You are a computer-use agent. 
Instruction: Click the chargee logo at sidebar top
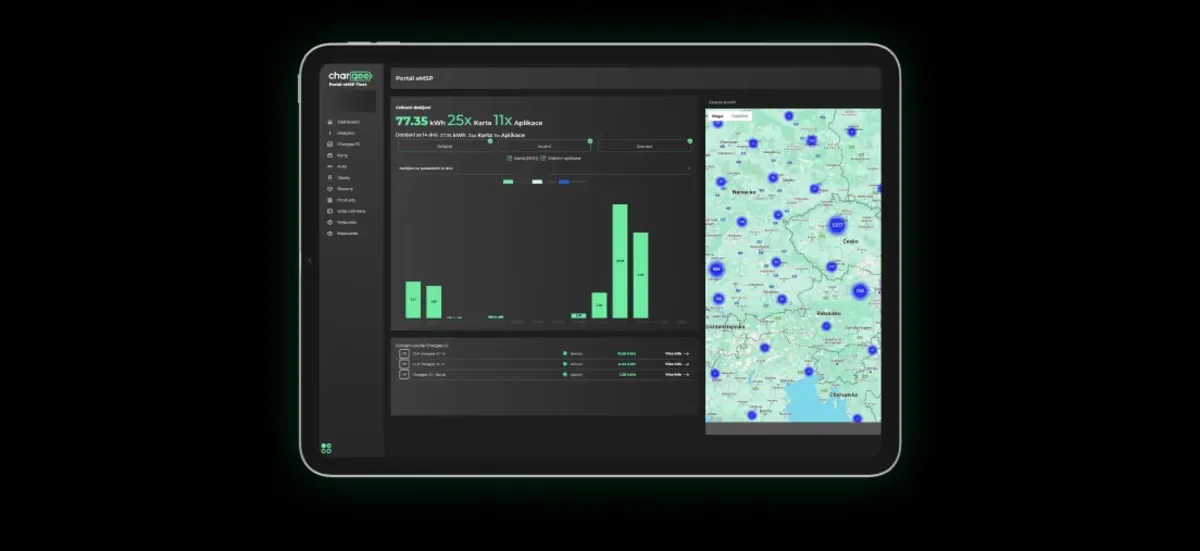click(350, 76)
